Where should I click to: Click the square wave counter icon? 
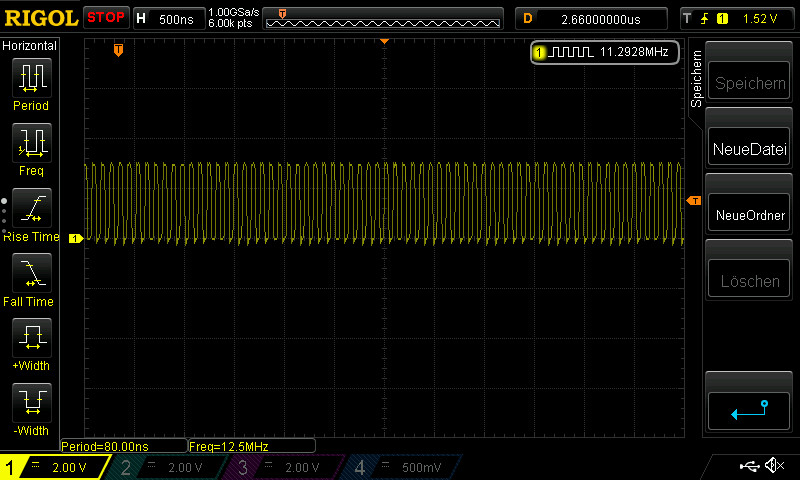[570, 52]
